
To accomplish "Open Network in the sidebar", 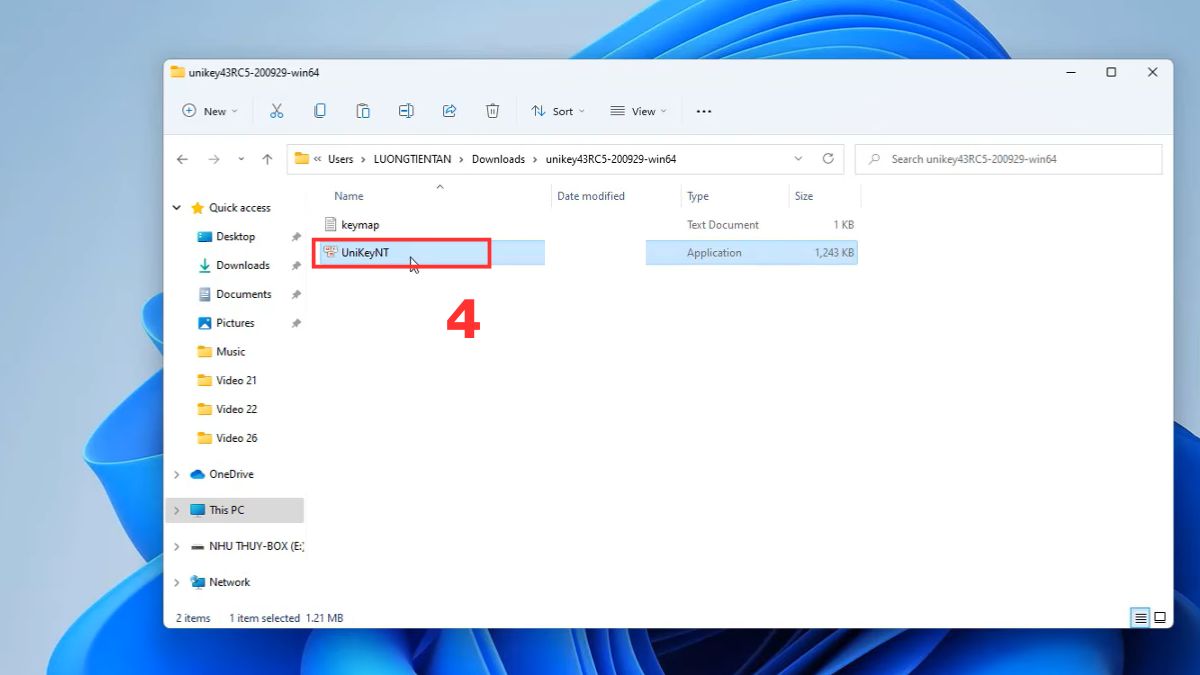I will (230, 582).
